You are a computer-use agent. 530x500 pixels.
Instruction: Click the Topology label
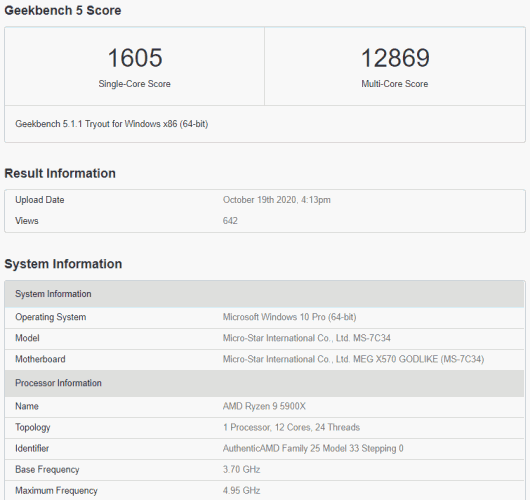[x=33, y=427]
